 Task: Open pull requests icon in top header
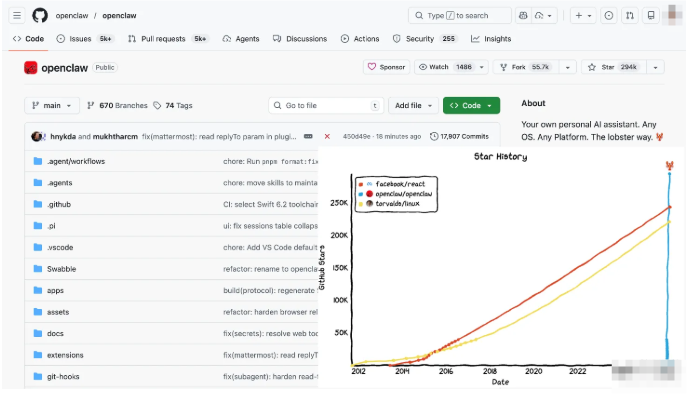[x=630, y=16]
